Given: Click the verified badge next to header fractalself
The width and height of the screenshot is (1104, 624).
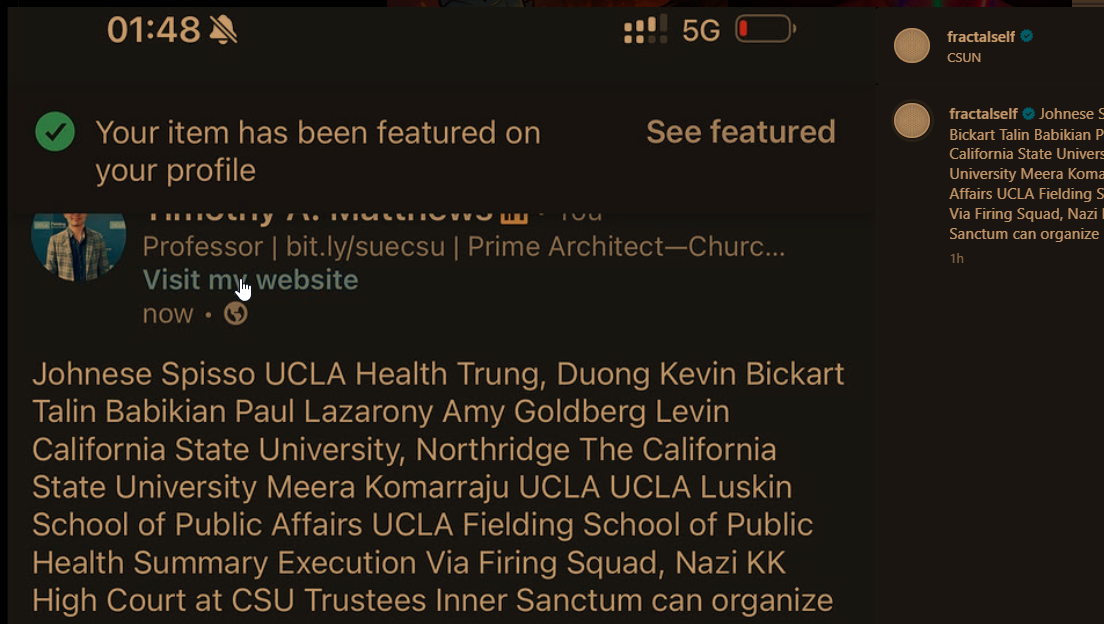Looking at the screenshot, I should coord(1027,36).
